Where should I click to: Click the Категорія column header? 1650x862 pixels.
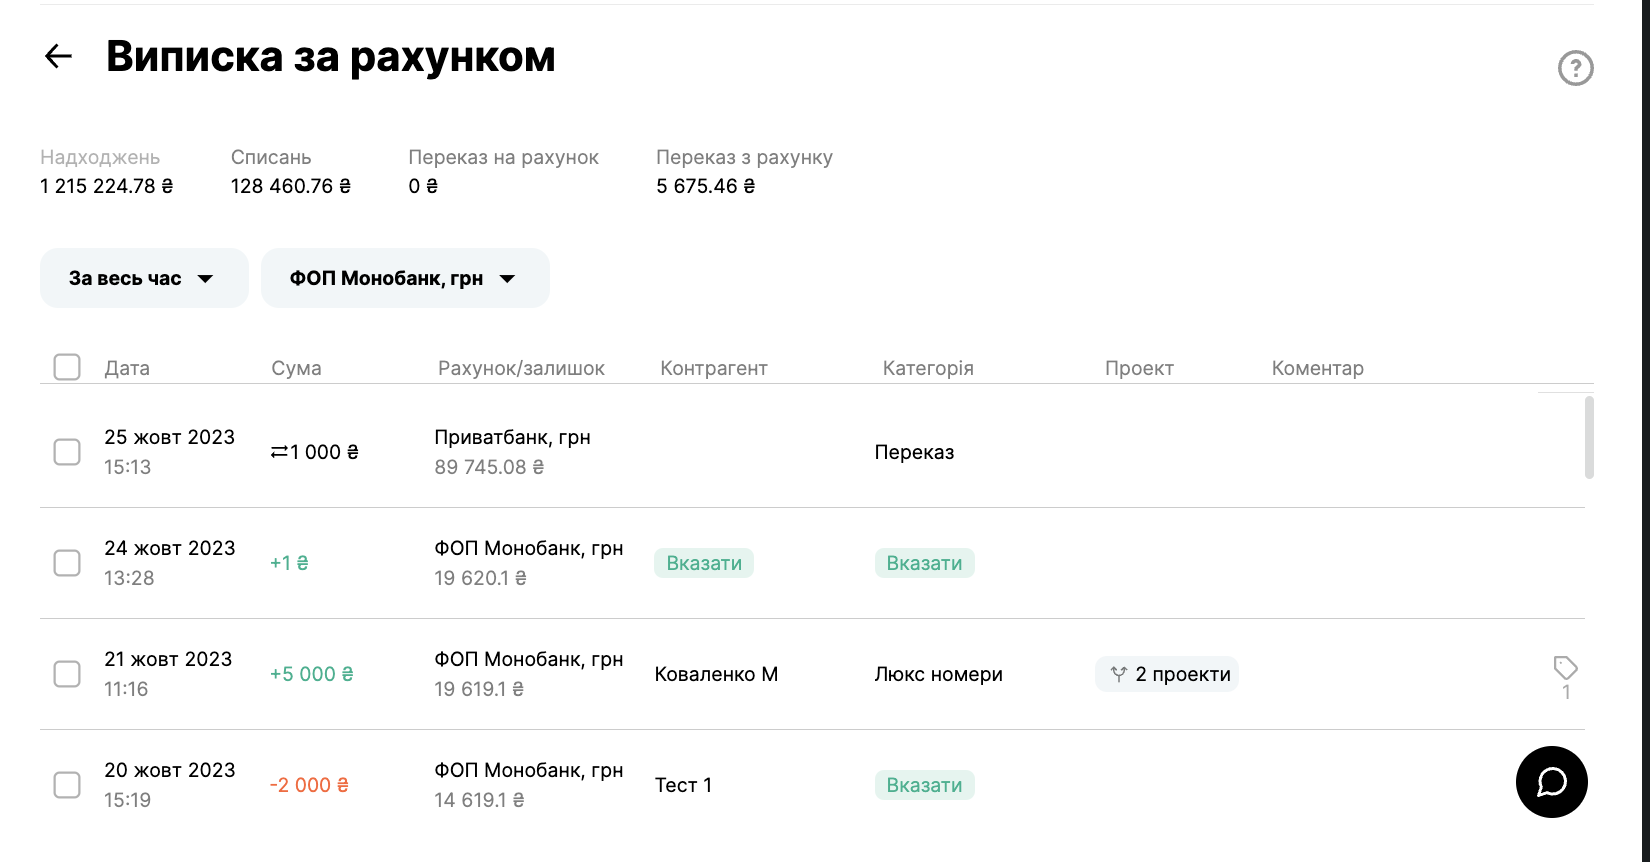928,368
